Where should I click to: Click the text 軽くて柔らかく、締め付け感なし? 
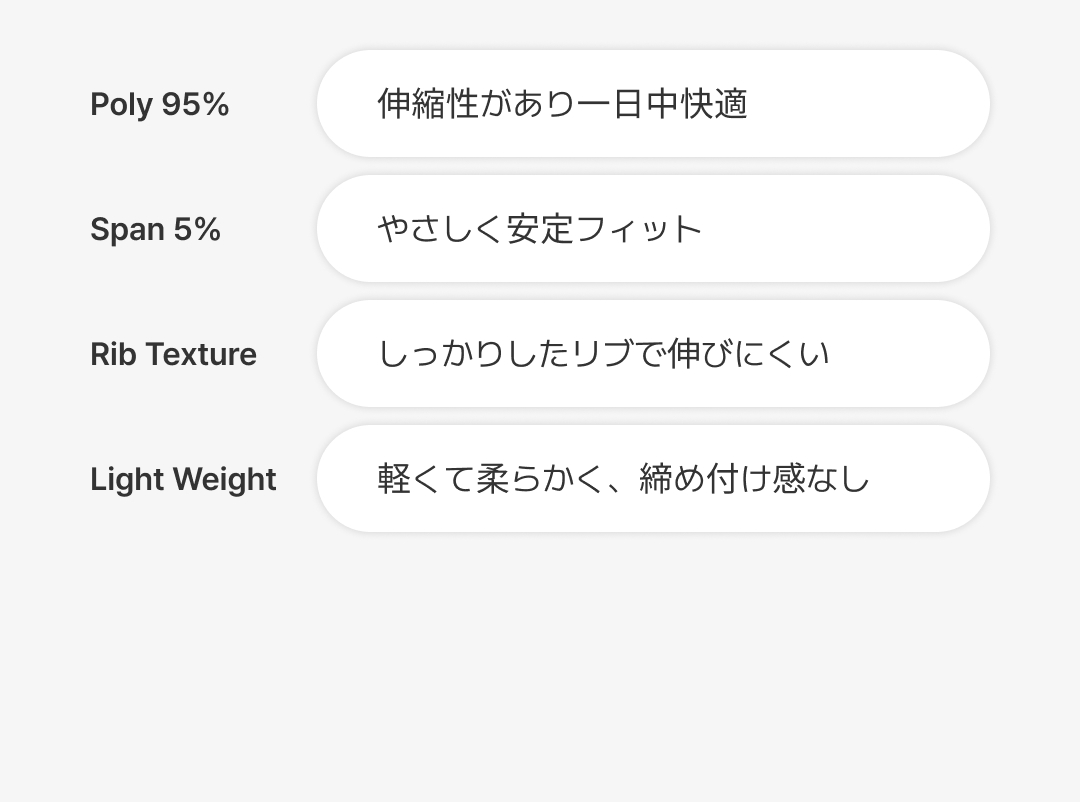624,479
